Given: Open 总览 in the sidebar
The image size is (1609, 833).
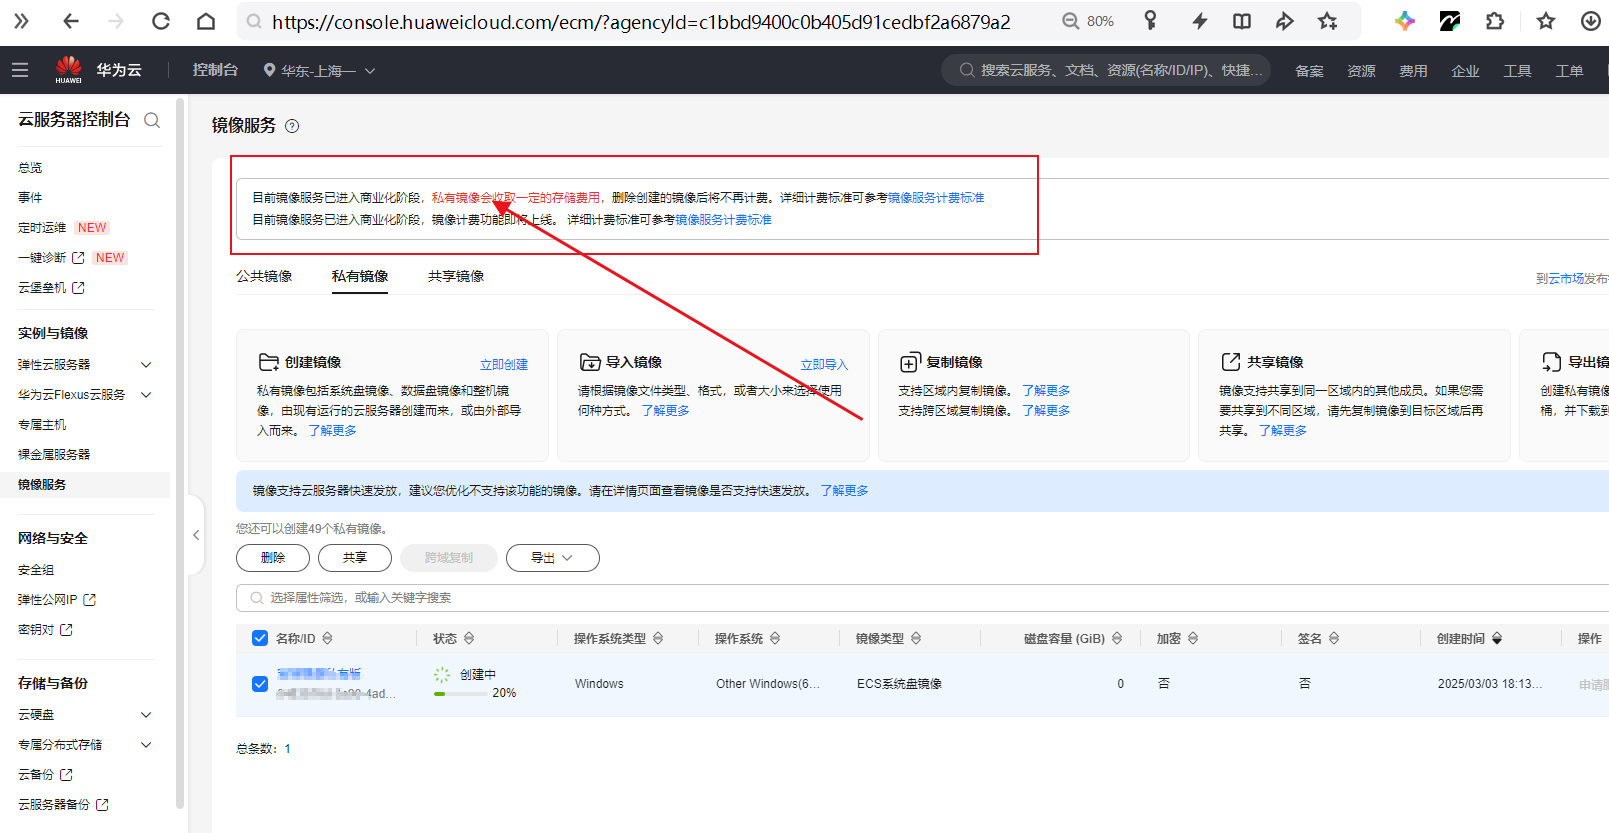Looking at the screenshot, I should (x=30, y=168).
